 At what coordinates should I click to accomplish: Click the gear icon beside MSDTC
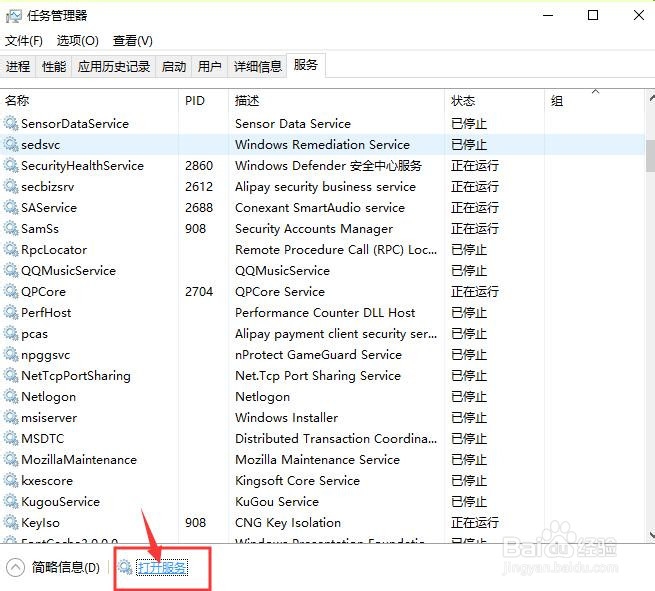coord(11,438)
